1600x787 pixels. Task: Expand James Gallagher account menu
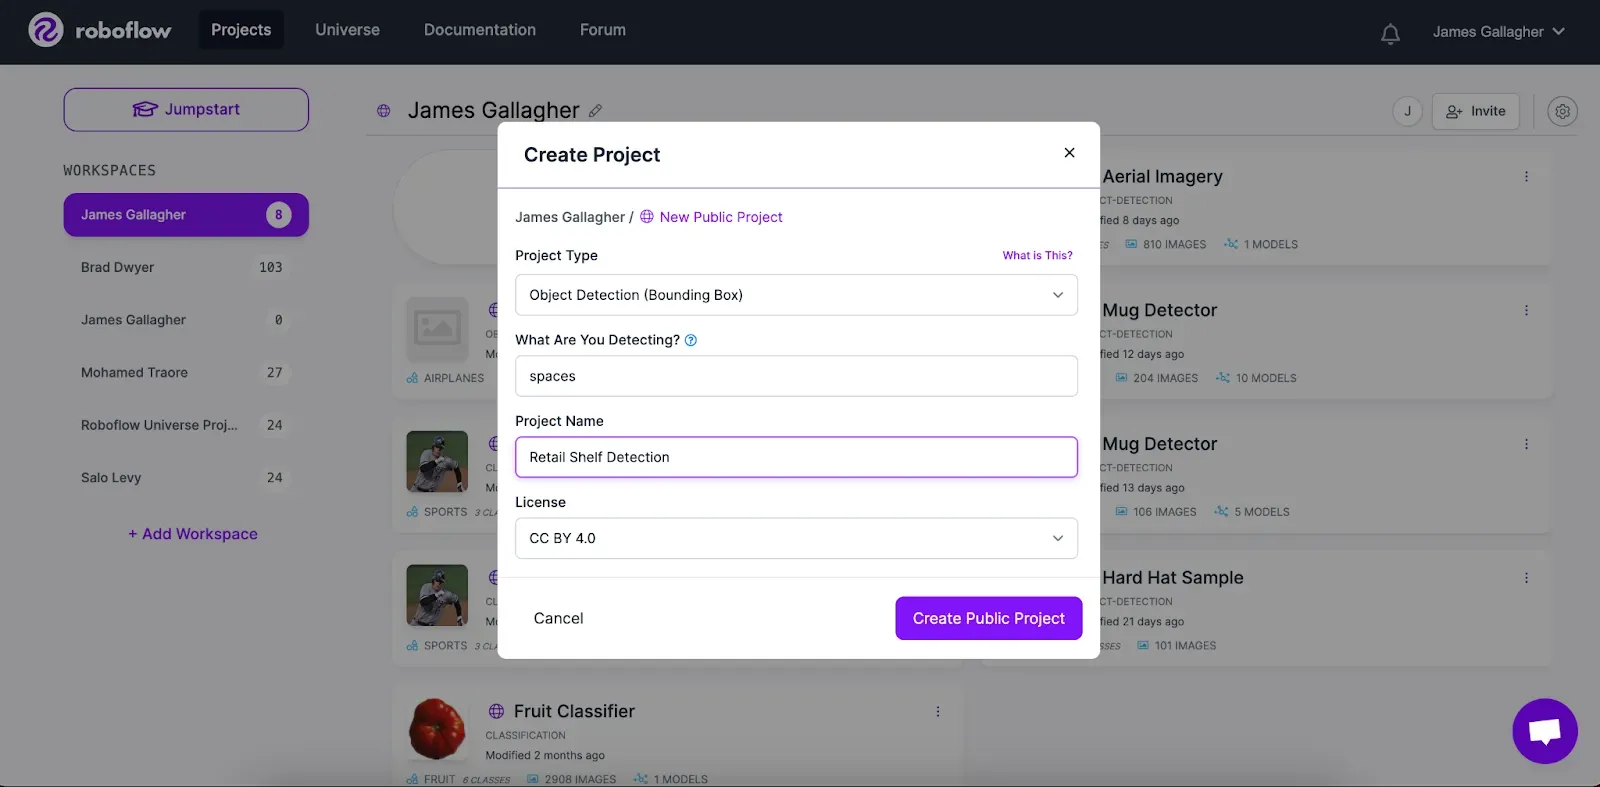click(1498, 32)
